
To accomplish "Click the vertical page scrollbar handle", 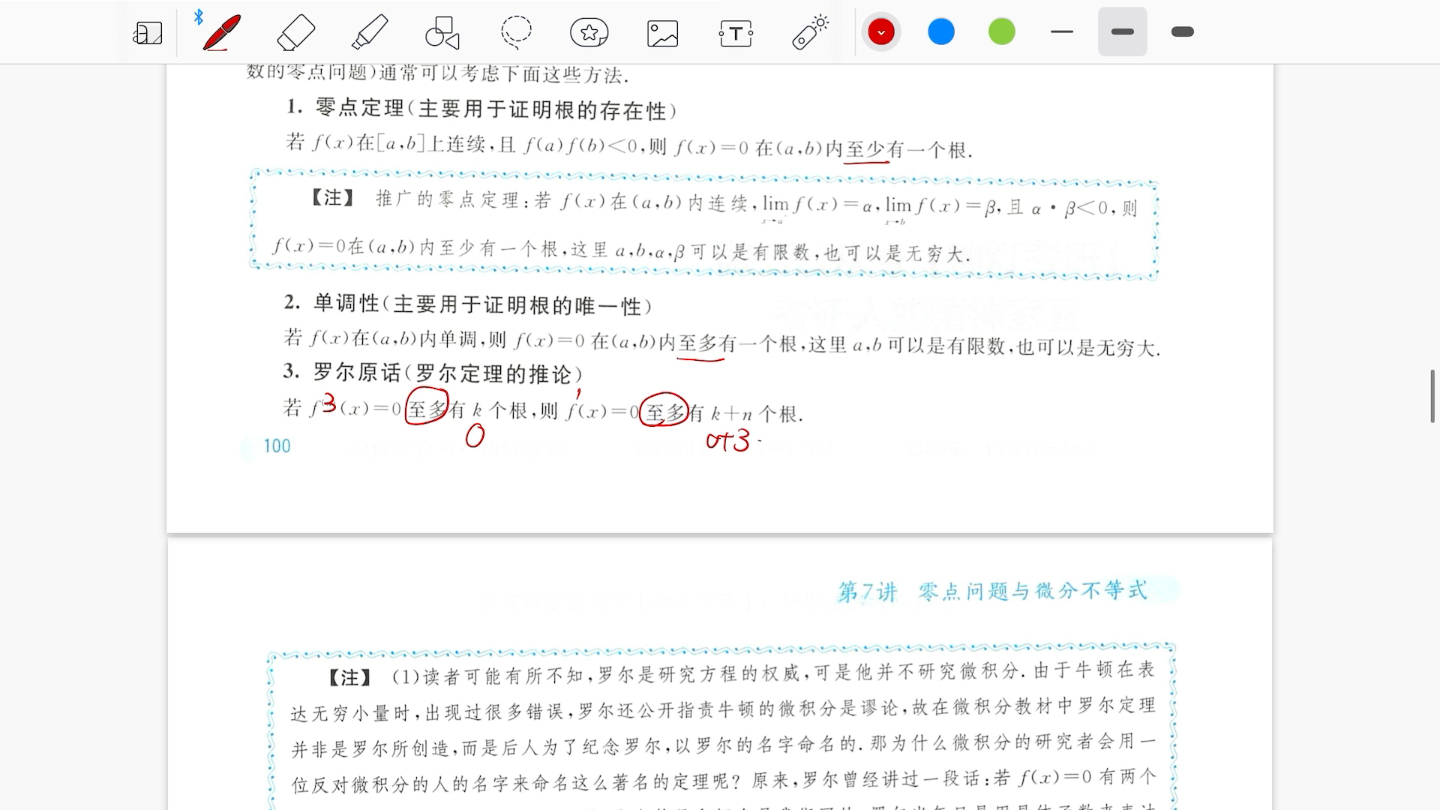I will click(1433, 396).
